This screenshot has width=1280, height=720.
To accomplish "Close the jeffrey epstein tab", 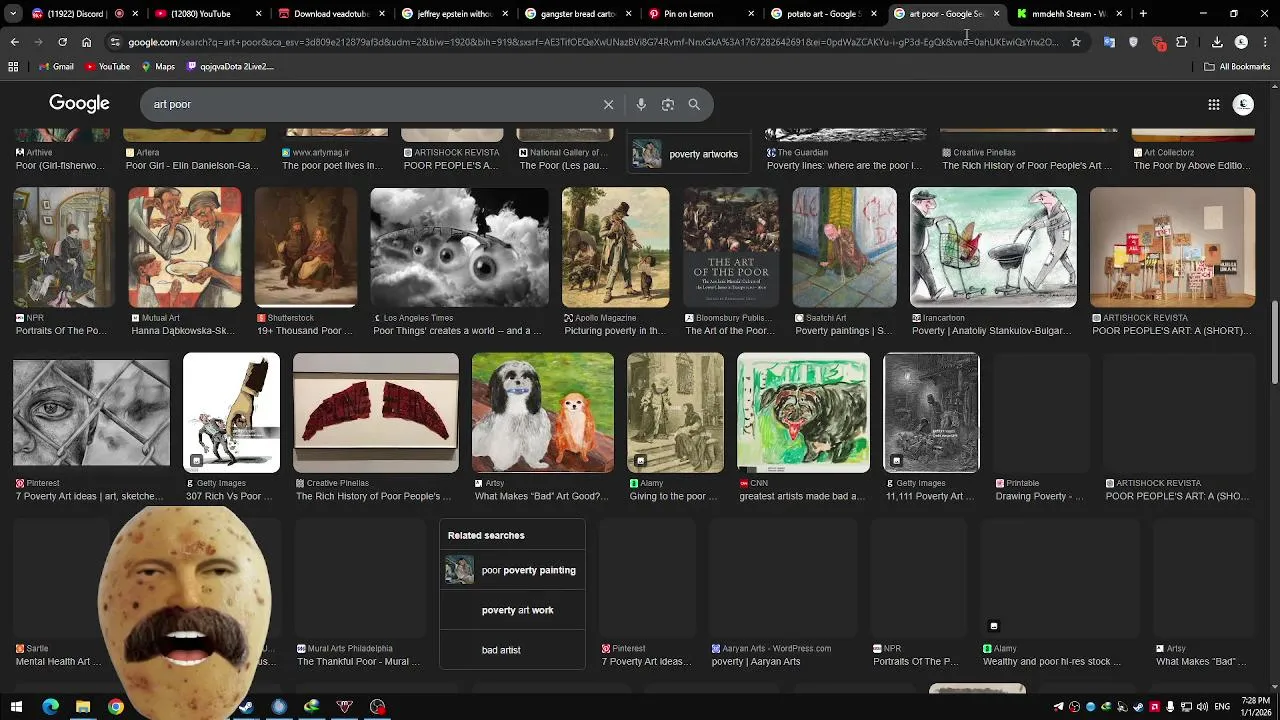I will coord(503,14).
